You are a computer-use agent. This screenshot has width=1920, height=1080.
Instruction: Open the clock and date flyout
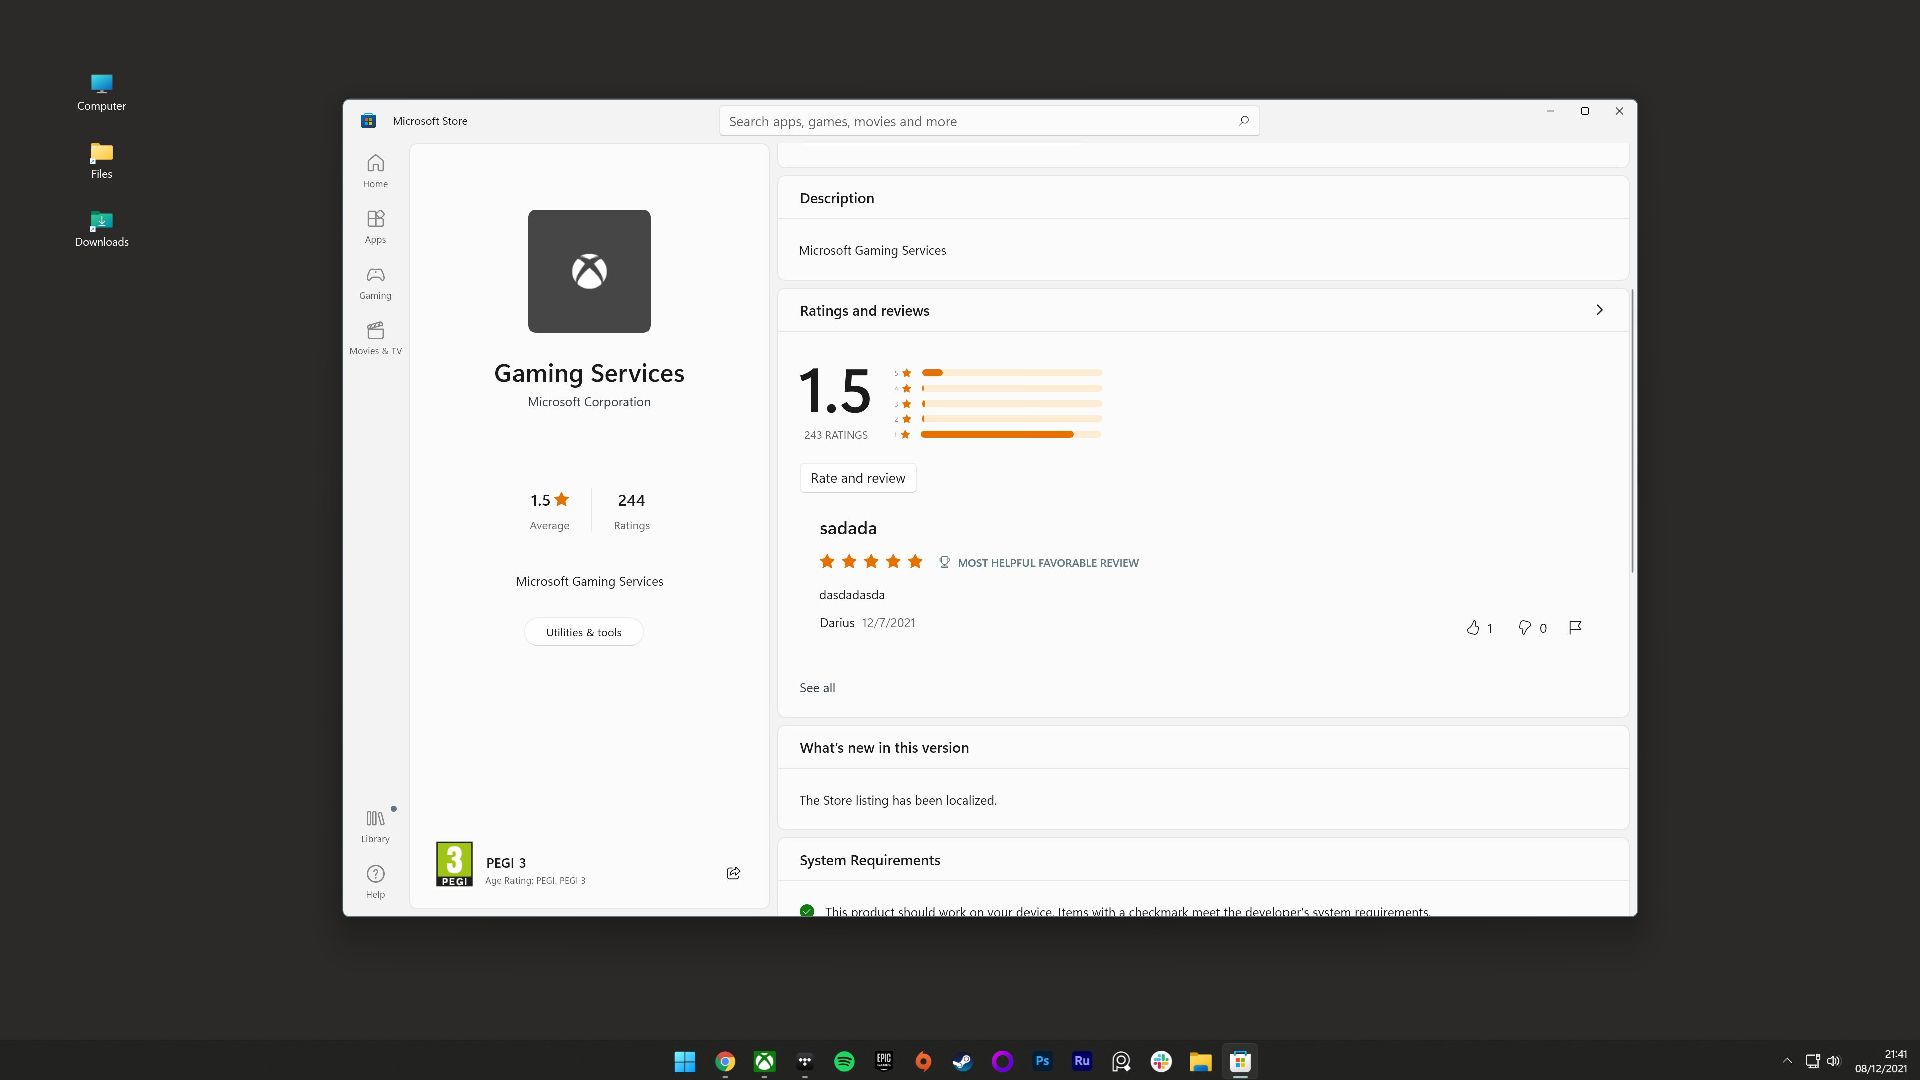tap(1881, 1061)
